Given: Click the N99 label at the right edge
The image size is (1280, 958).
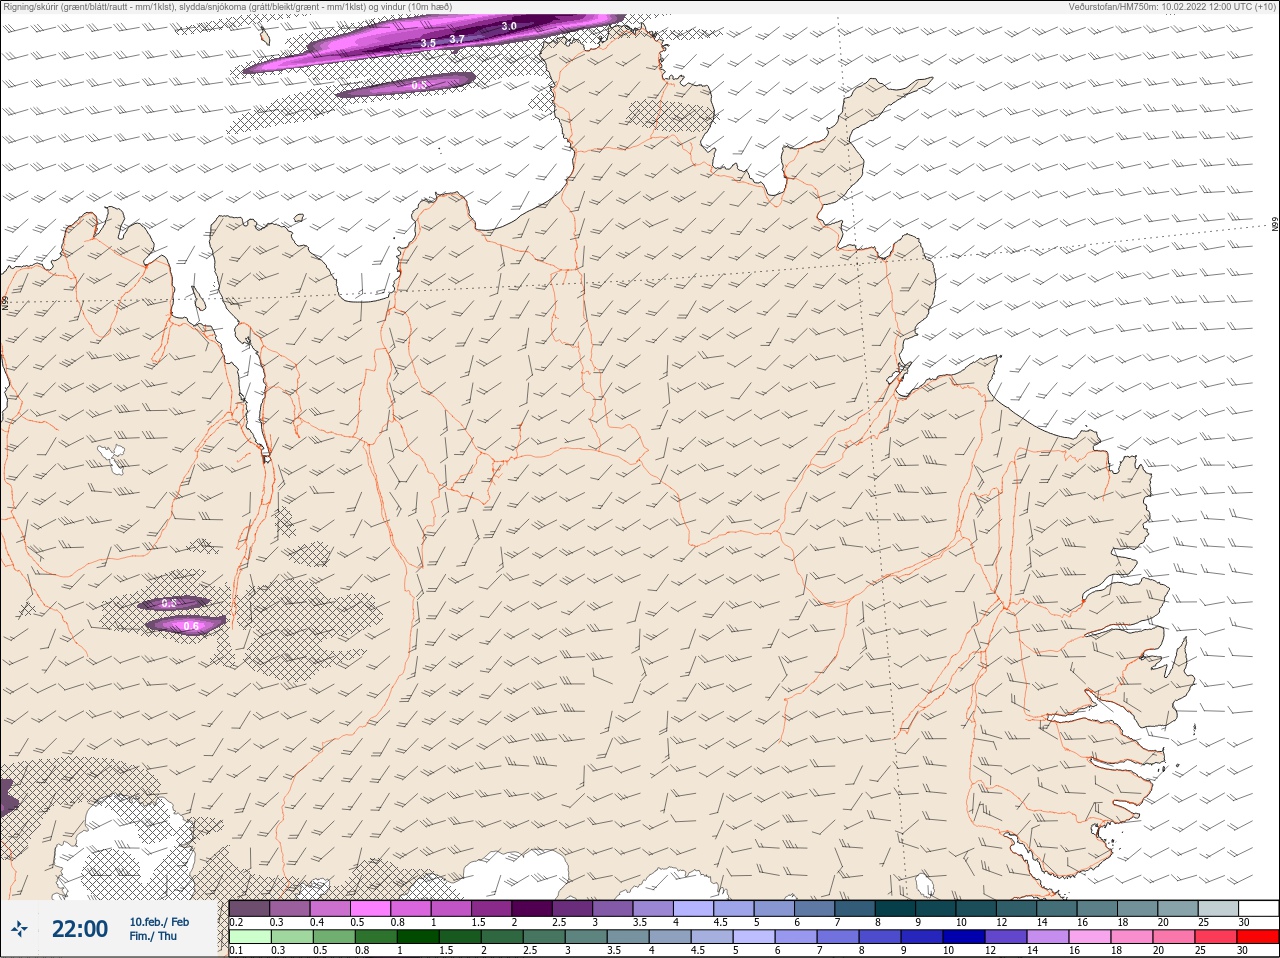Looking at the screenshot, I should (1275, 225).
